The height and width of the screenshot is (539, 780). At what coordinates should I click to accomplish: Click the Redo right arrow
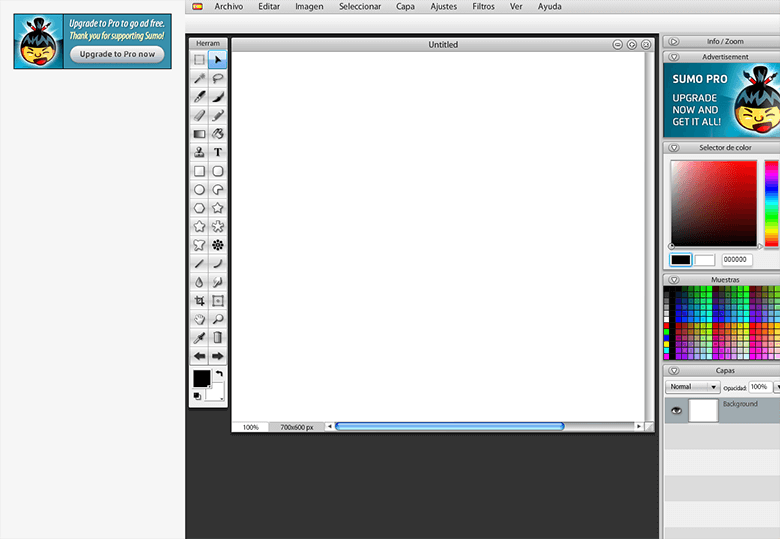click(x=217, y=356)
